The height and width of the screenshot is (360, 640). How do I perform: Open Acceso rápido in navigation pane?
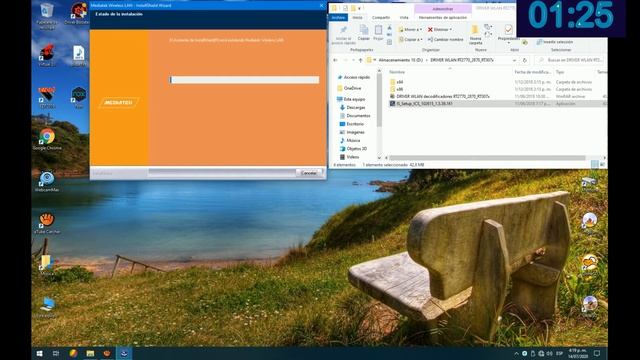click(x=356, y=77)
